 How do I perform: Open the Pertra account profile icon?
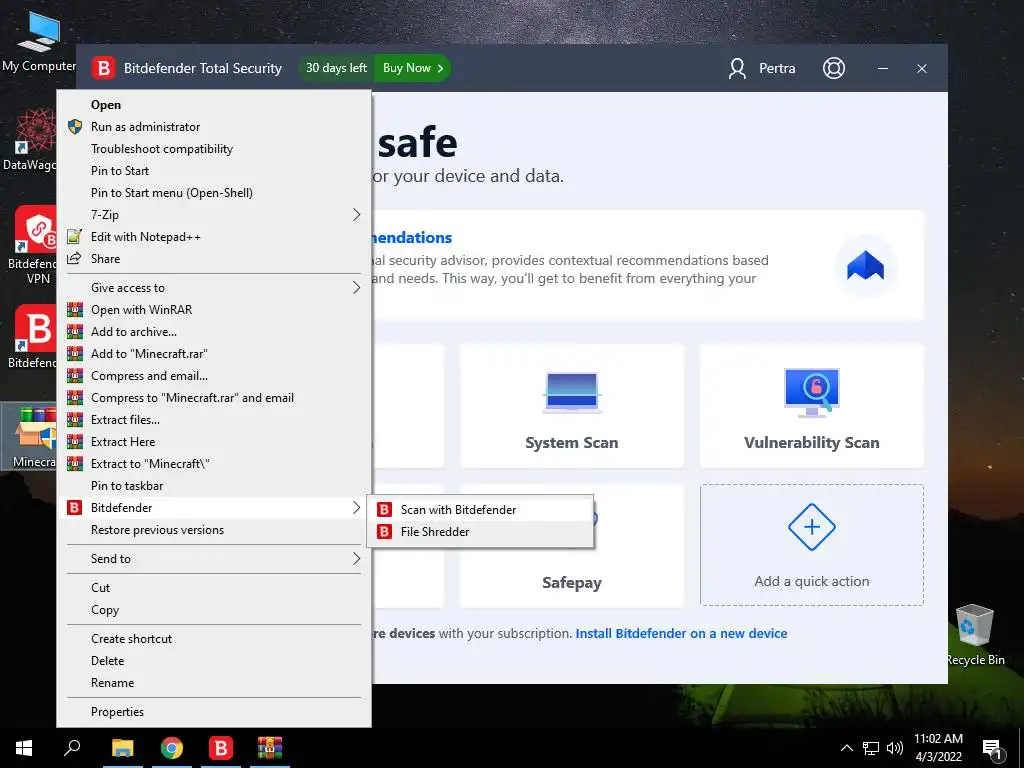tap(737, 69)
